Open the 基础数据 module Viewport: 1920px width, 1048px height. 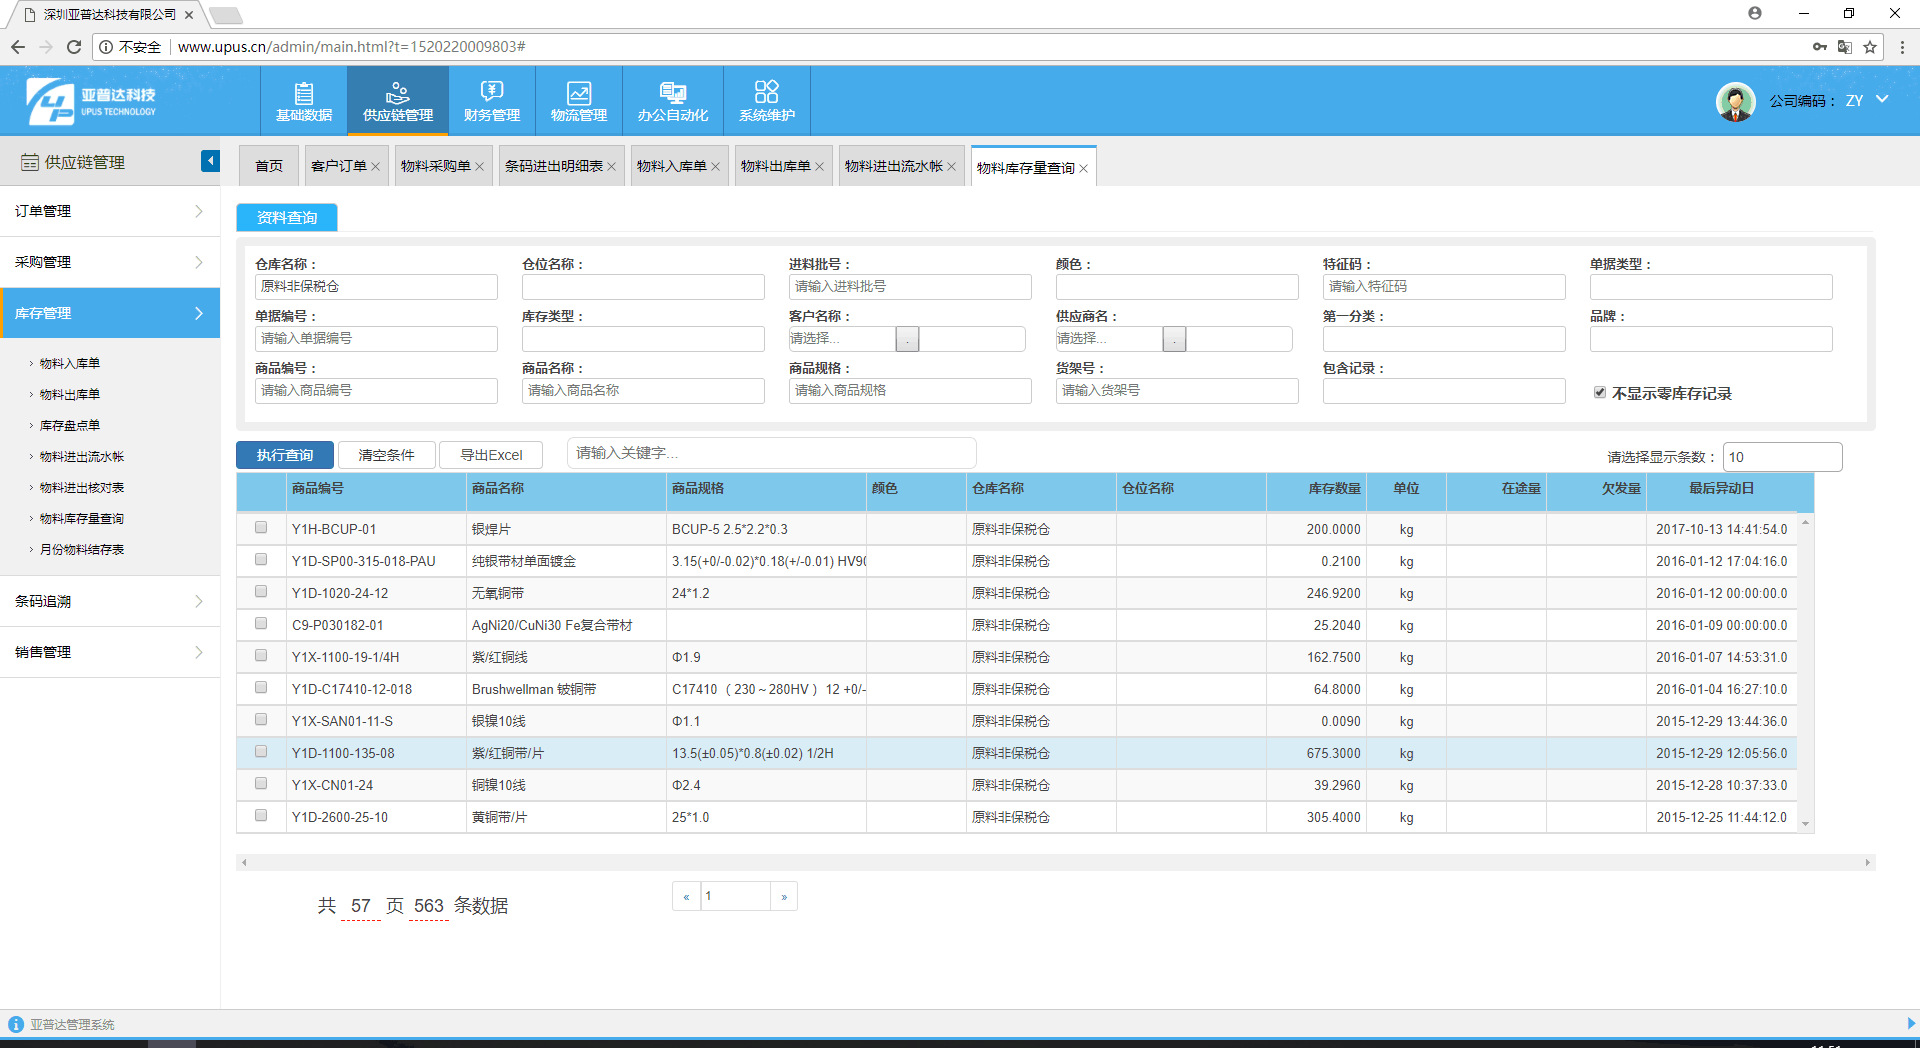click(303, 100)
